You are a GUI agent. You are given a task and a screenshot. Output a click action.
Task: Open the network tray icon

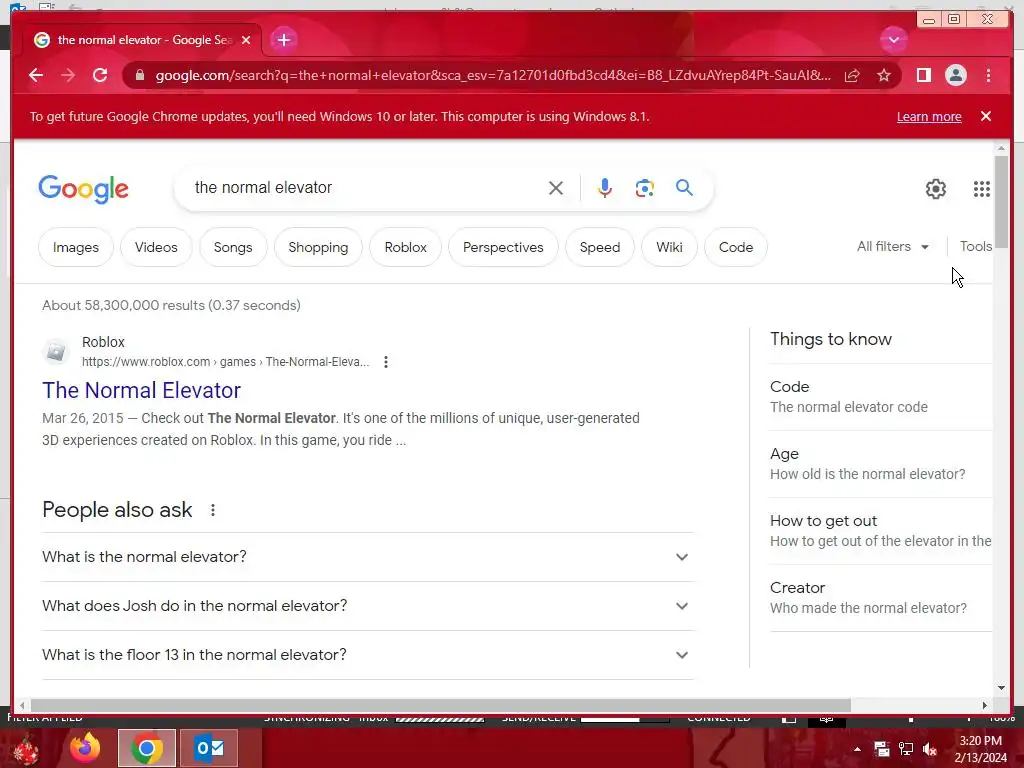[906, 749]
